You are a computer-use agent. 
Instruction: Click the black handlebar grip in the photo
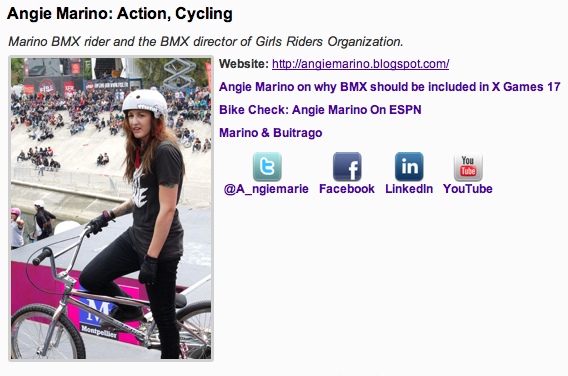pyautogui.click(x=42, y=256)
